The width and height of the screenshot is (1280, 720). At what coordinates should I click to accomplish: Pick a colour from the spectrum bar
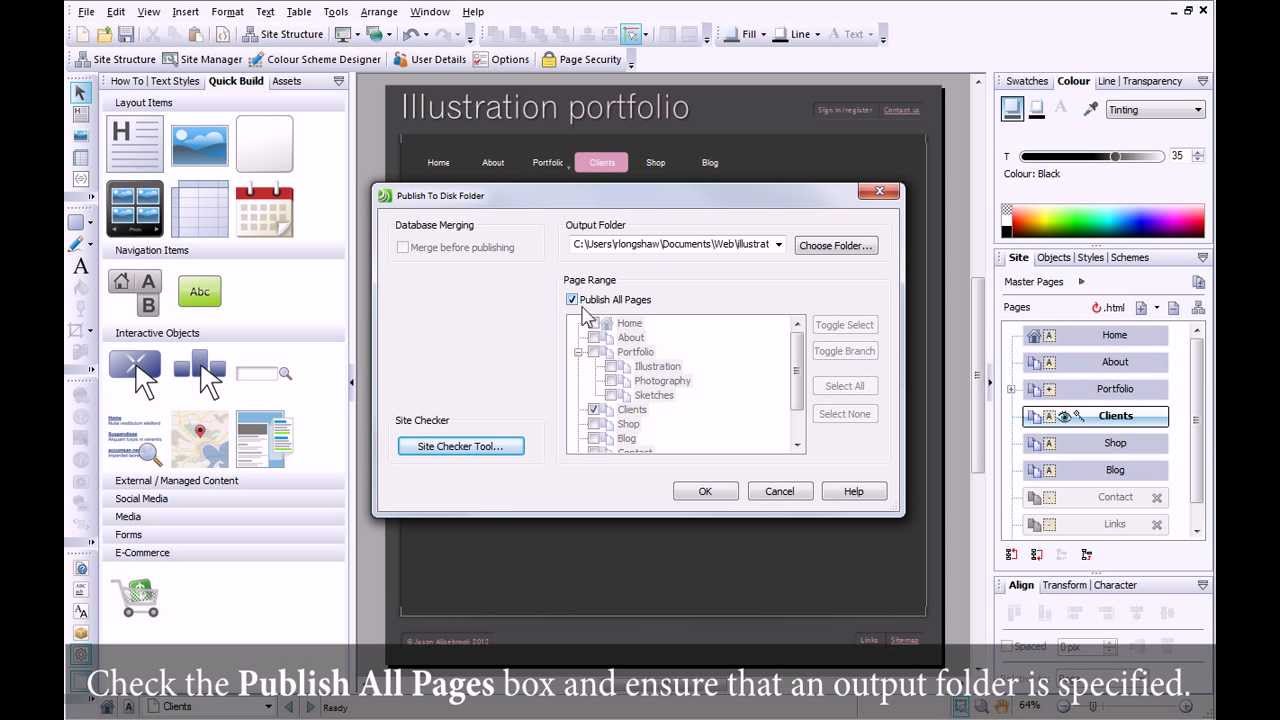tap(1108, 221)
